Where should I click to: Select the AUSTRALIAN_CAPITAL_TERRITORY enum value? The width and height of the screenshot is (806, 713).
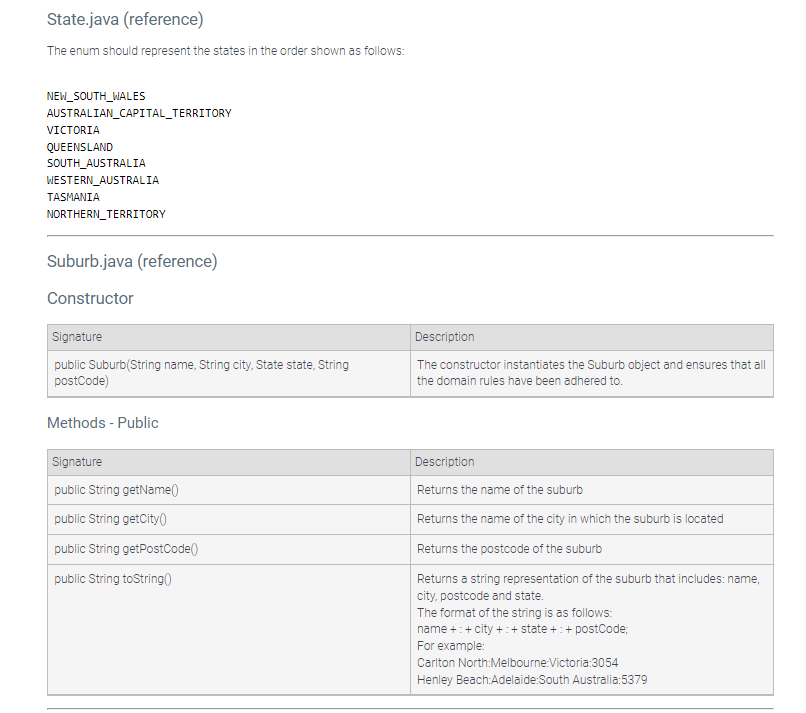coord(139,113)
